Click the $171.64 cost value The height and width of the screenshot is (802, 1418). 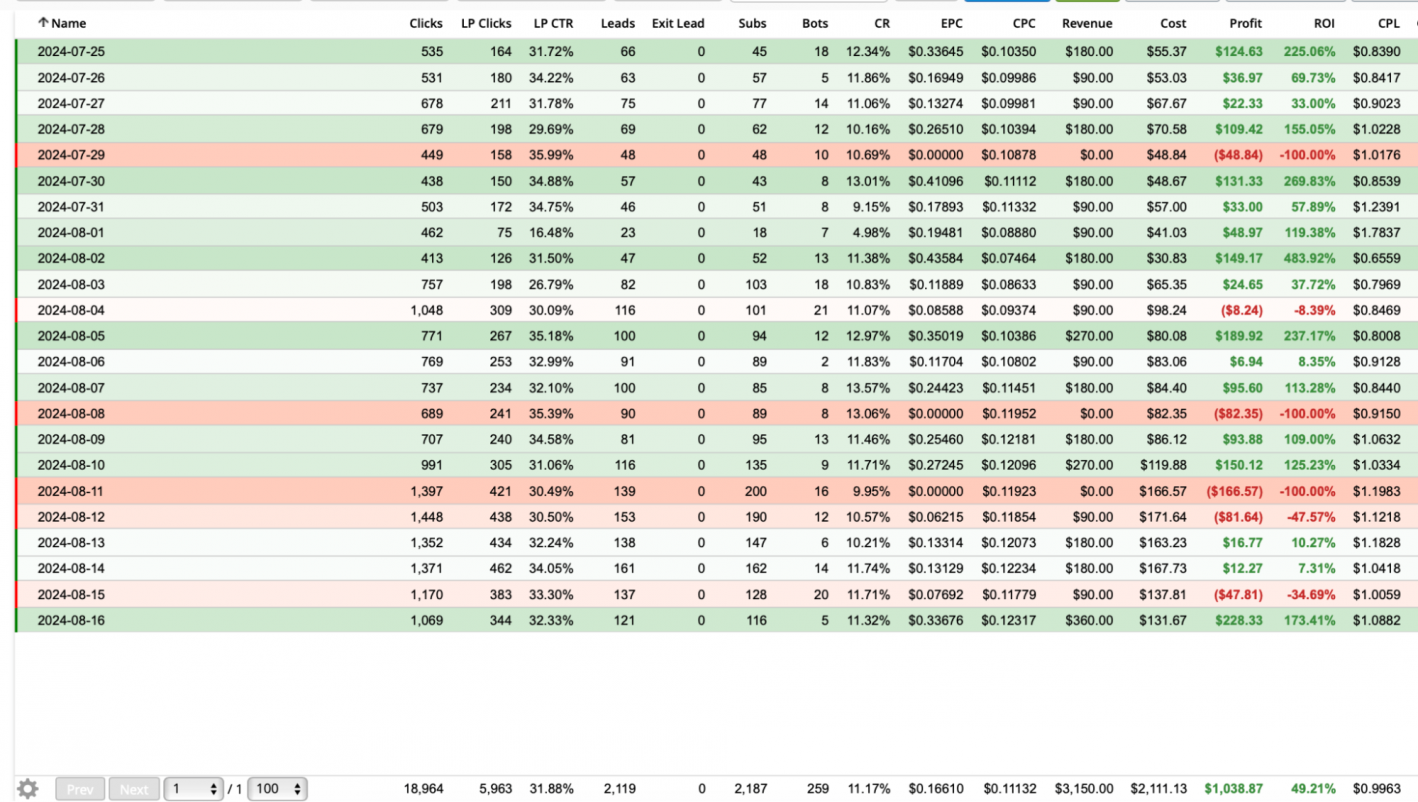(x=1163, y=517)
